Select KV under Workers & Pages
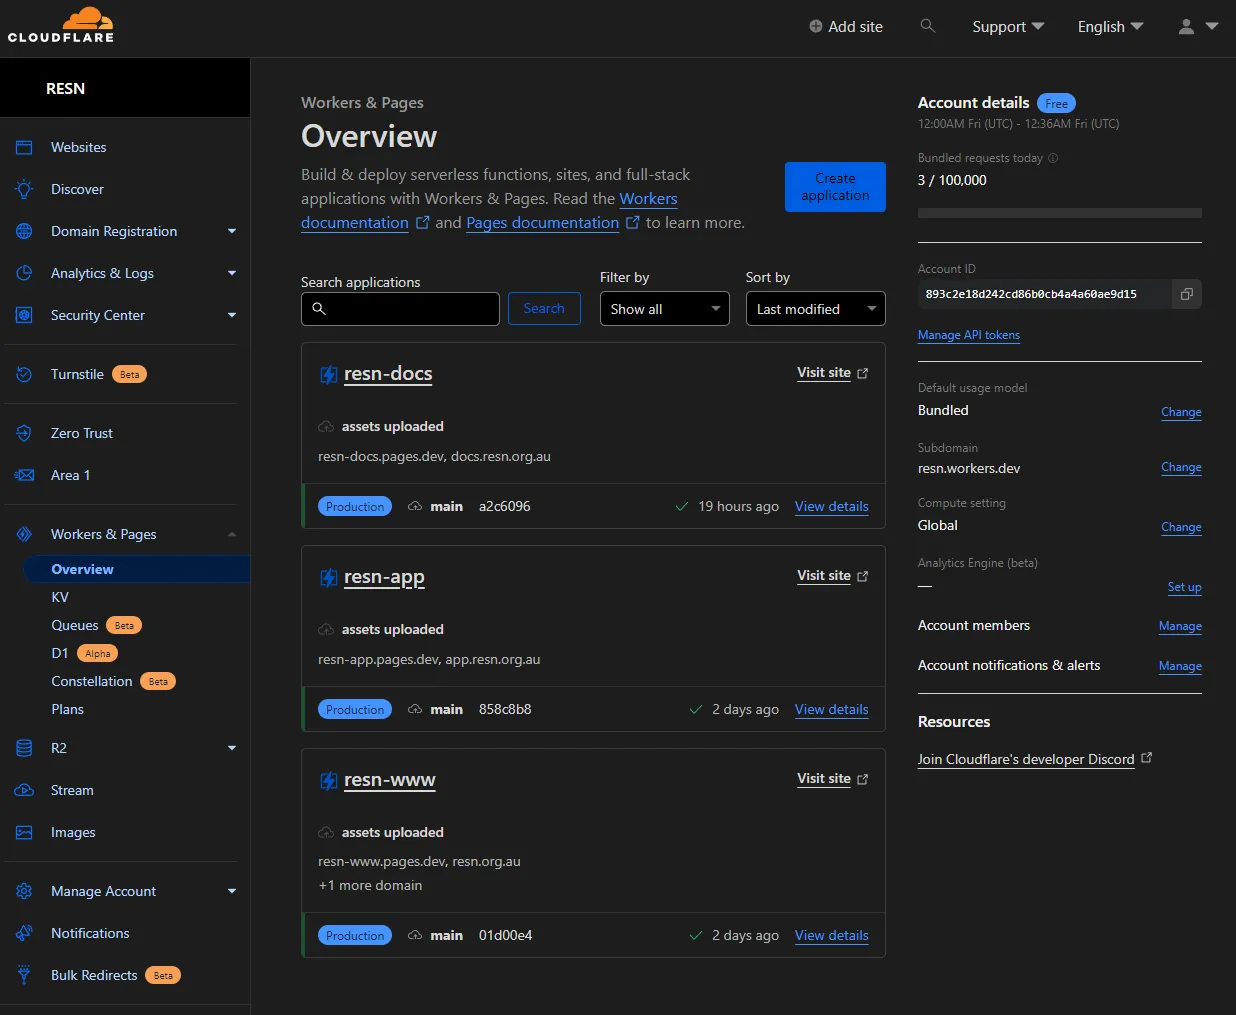The image size is (1236, 1015). tap(60, 597)
